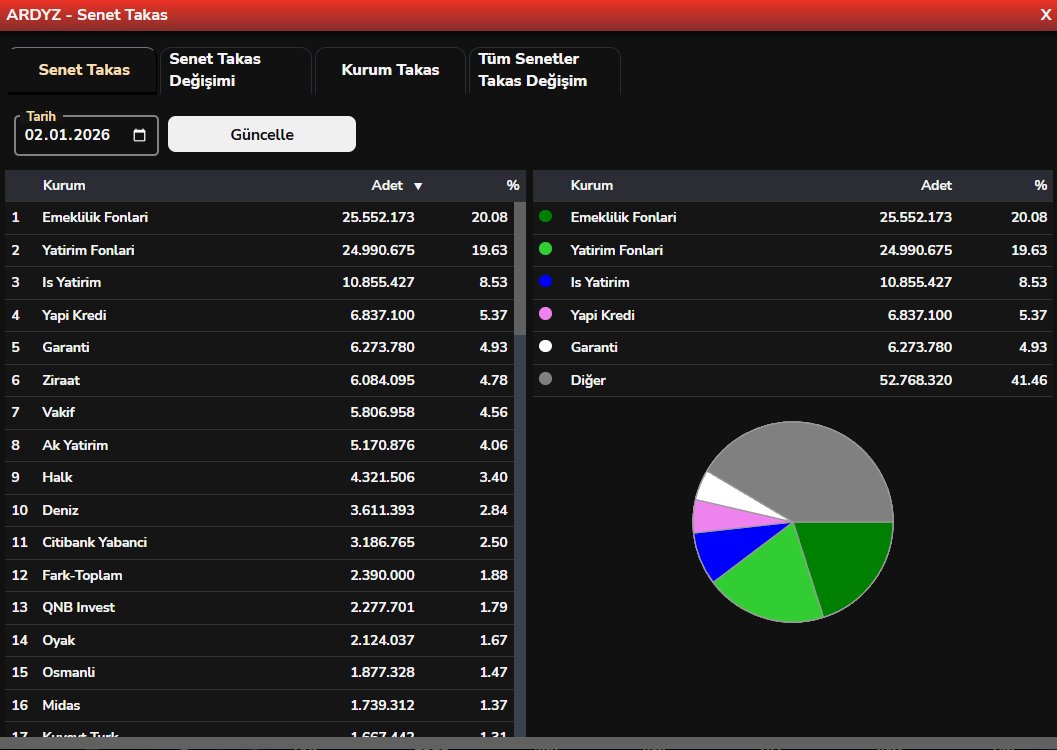Click the light green Yatirim Fonlari legend dot
1057x750 pixels.
pyautogui.click(x=545, y=249)
